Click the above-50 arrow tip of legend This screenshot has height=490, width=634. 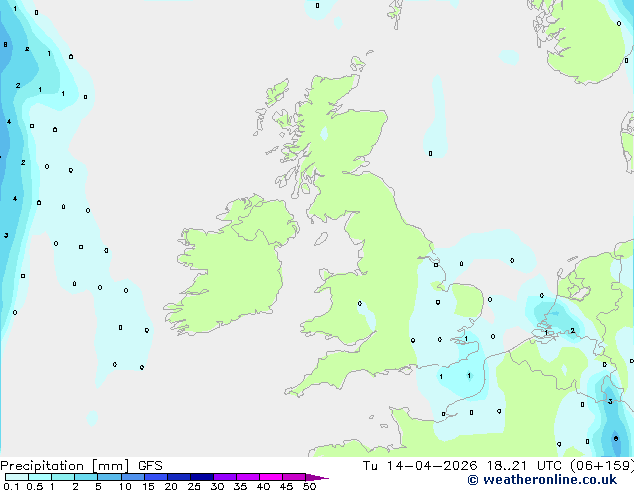(x=317, y=477)
